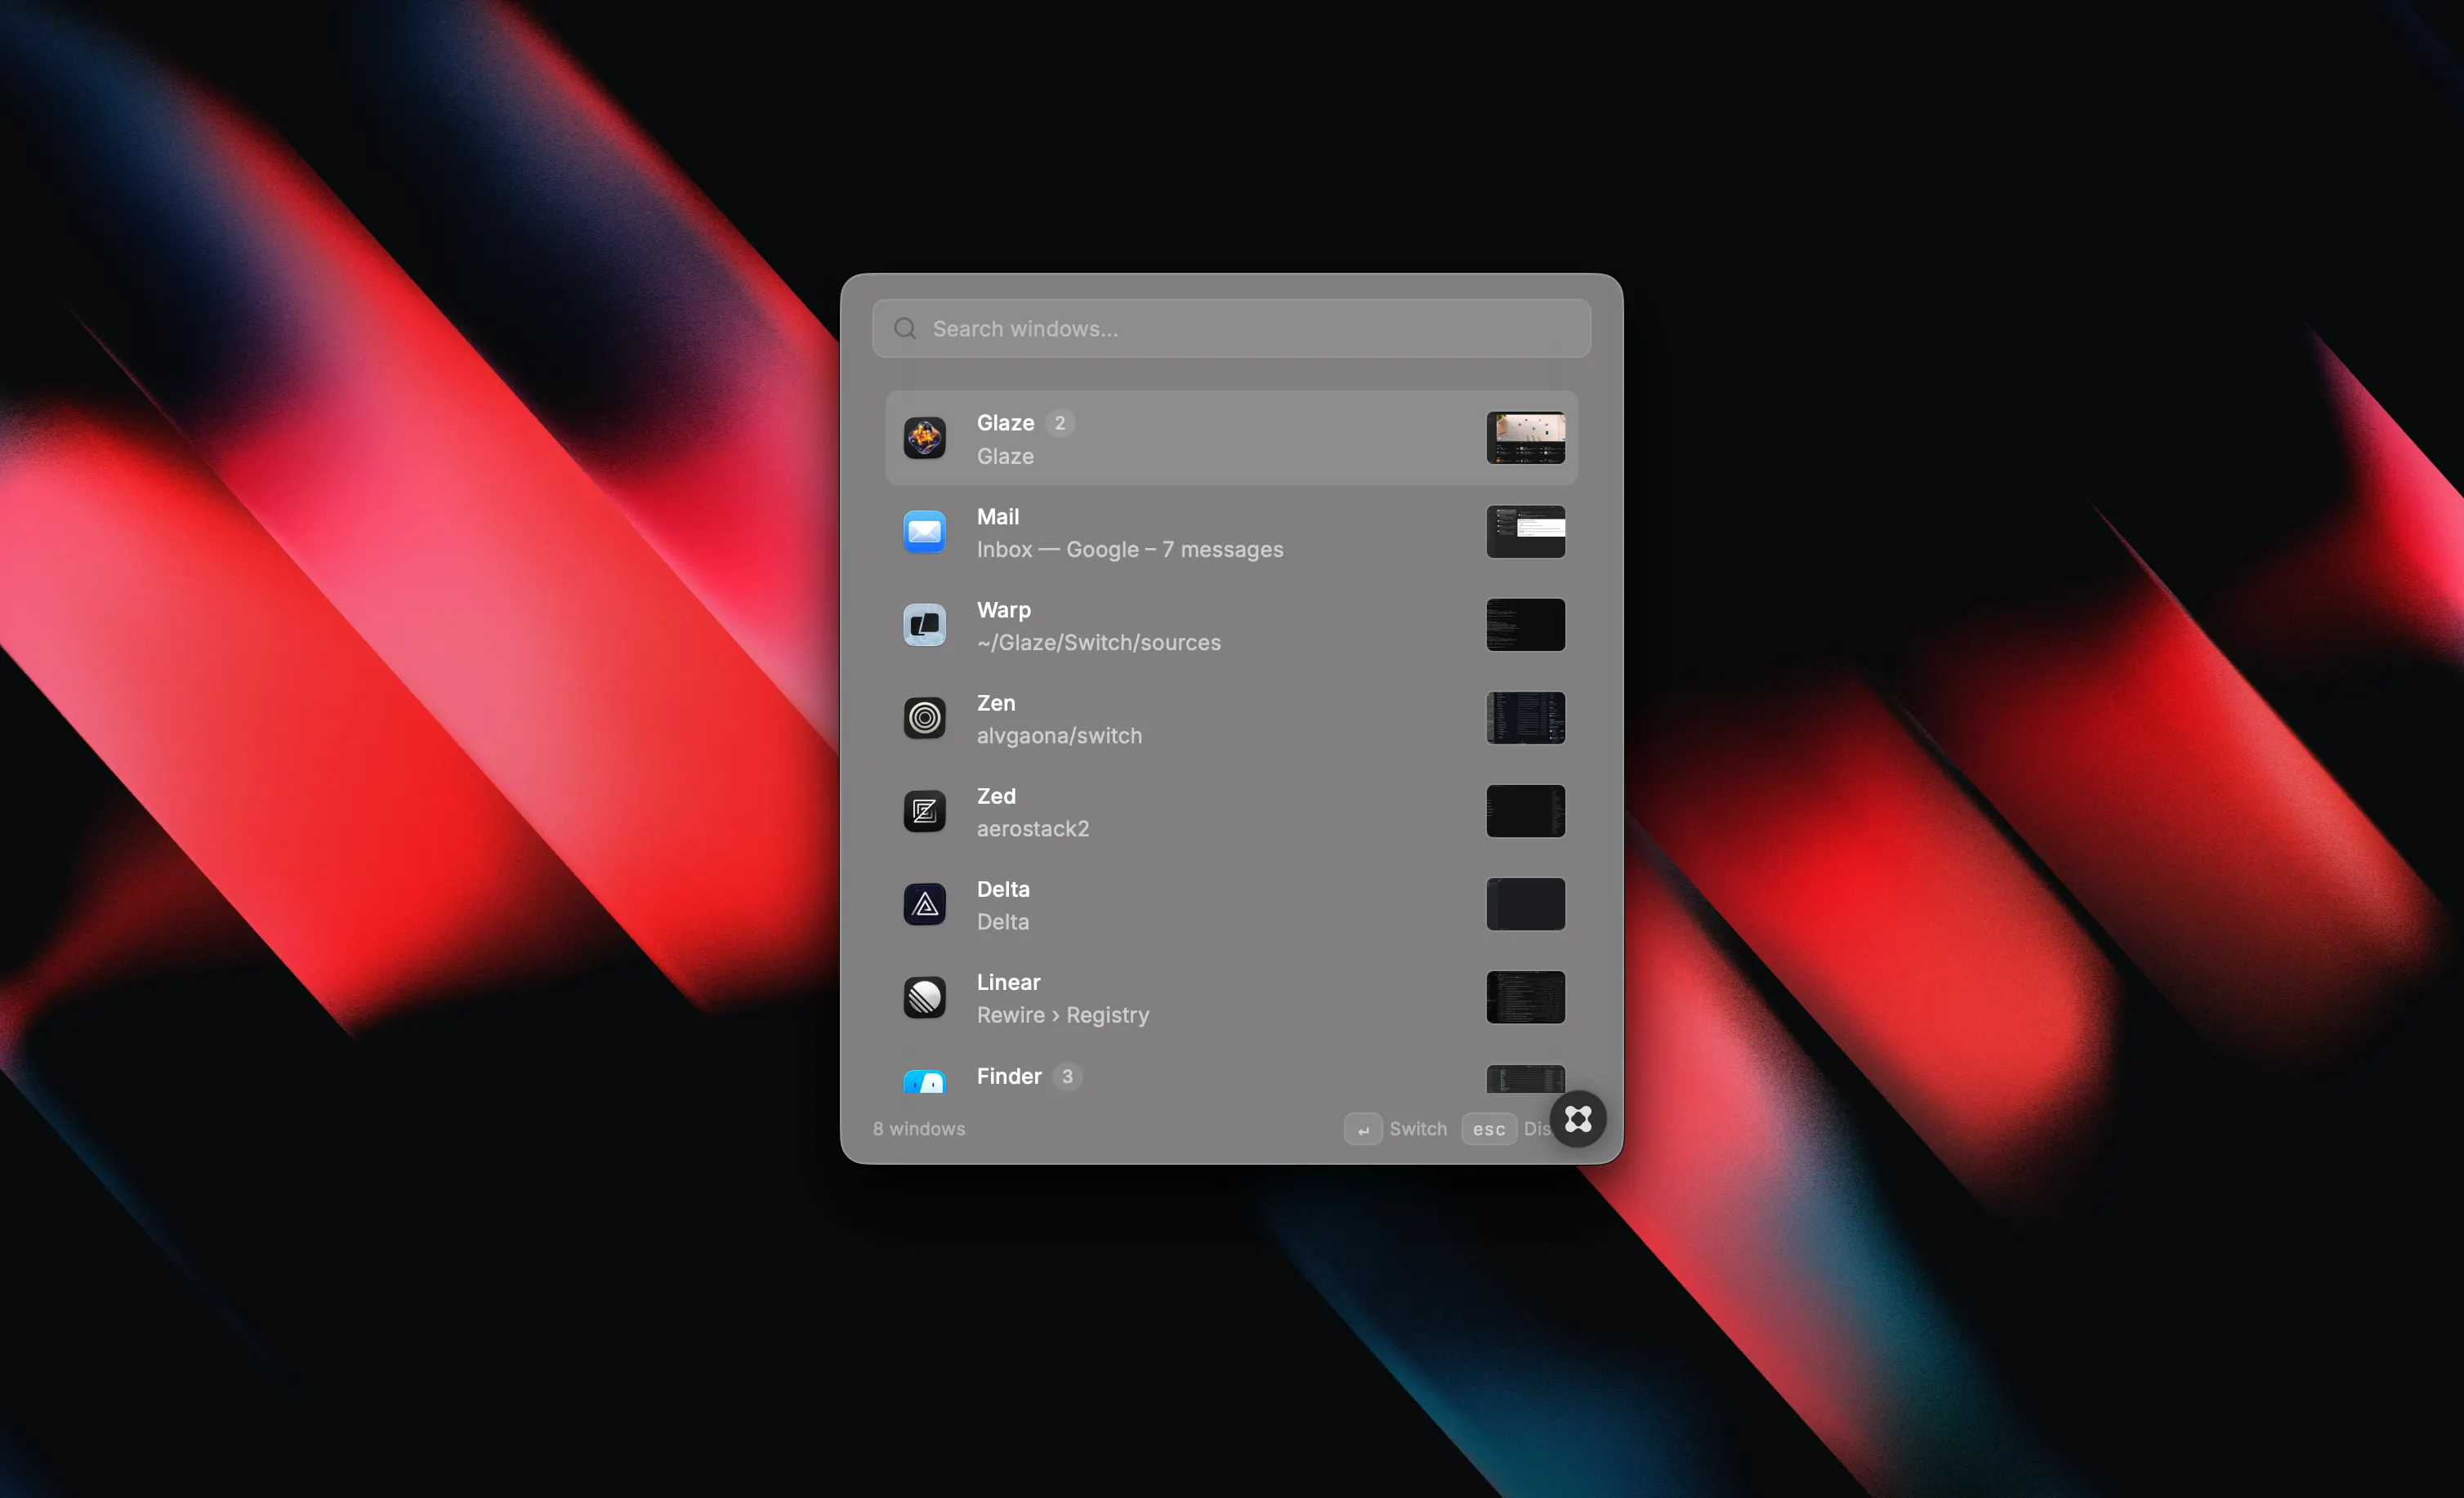Select the 'Mail' app name
Image resolution: width=2464 pixels, height=1498 pixels.
[x=997, y=517]
